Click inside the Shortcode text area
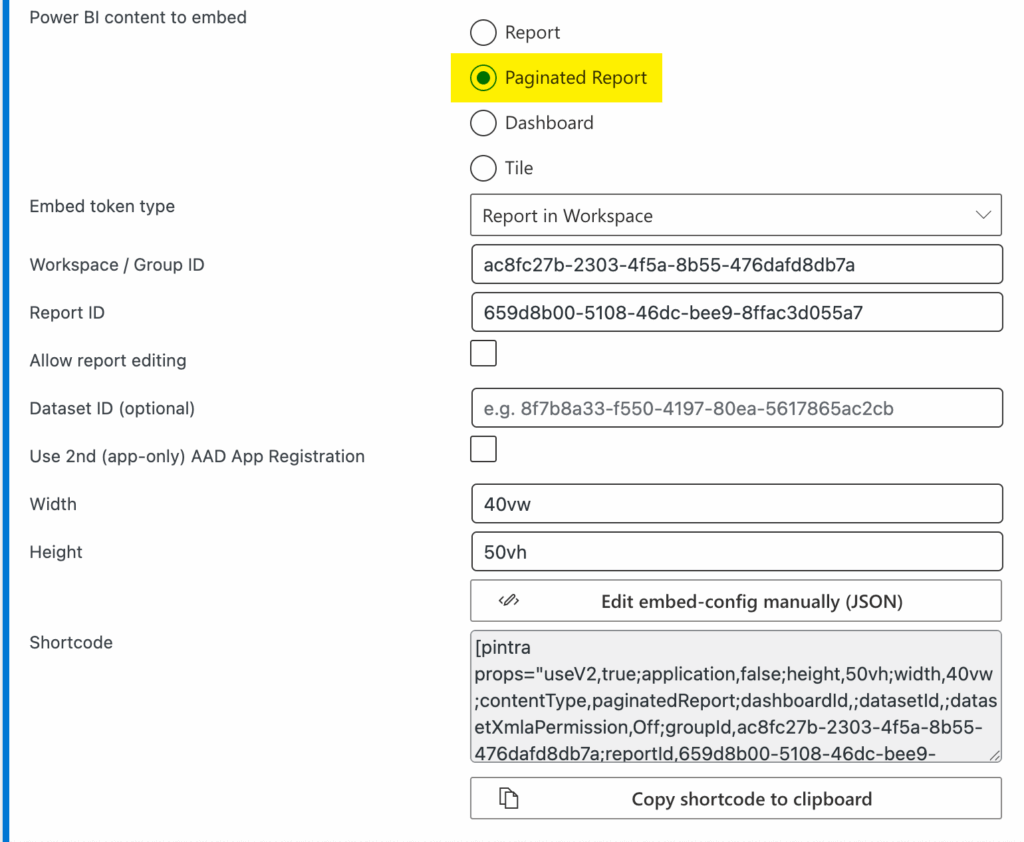This screenshot has width=1024, height=842. coord(735,696)
